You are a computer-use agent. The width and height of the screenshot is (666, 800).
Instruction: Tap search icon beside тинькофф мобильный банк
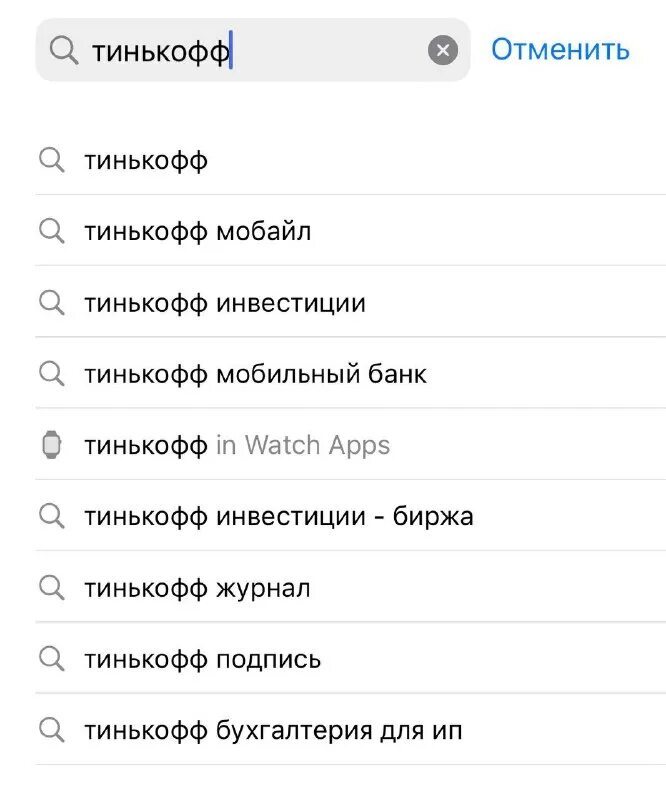[x=51, y=374]
